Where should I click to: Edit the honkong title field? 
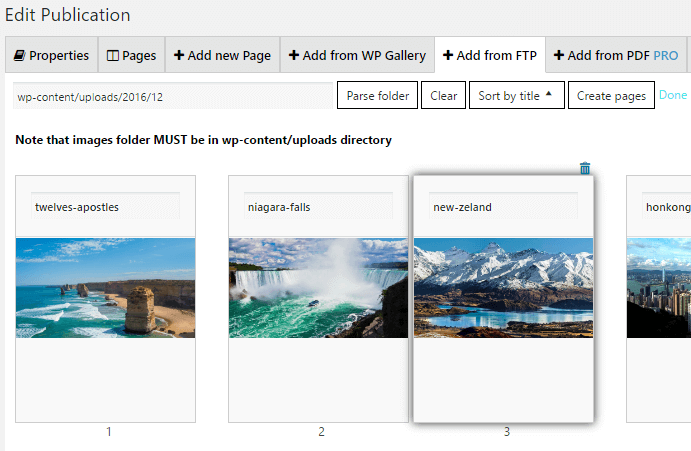pyautogui.click(x=666, y=206)
